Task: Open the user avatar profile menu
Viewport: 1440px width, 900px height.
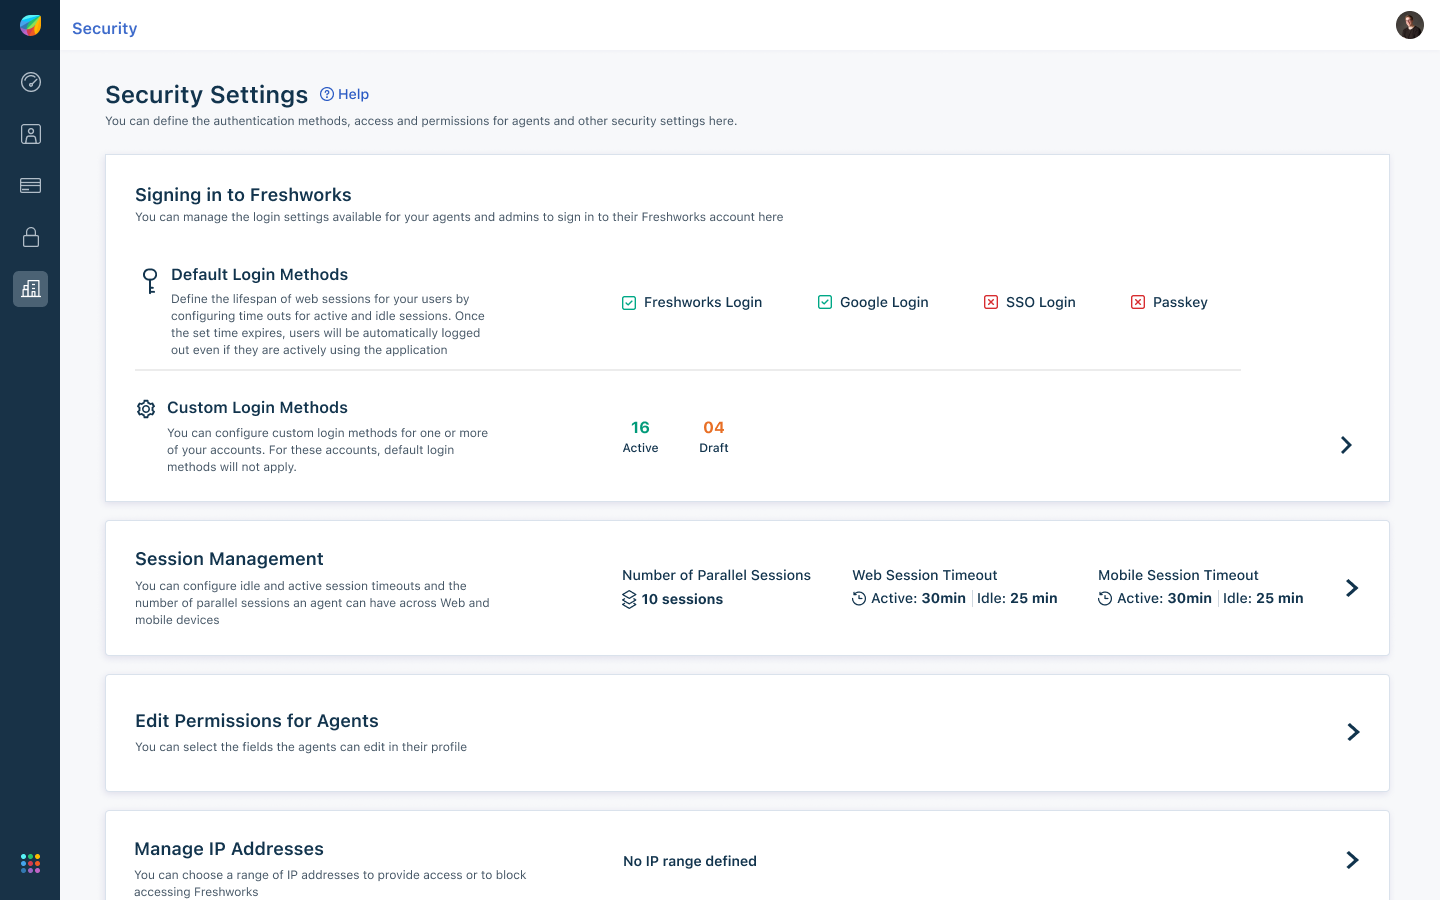Action: 1410,25
